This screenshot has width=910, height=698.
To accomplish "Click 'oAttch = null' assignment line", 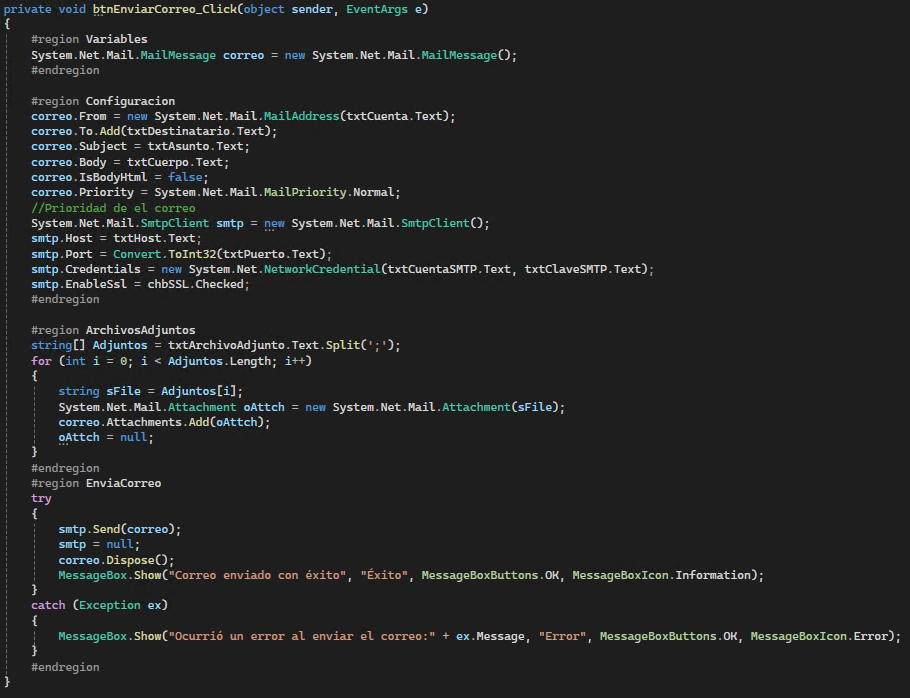I will [x=106, y=437].
